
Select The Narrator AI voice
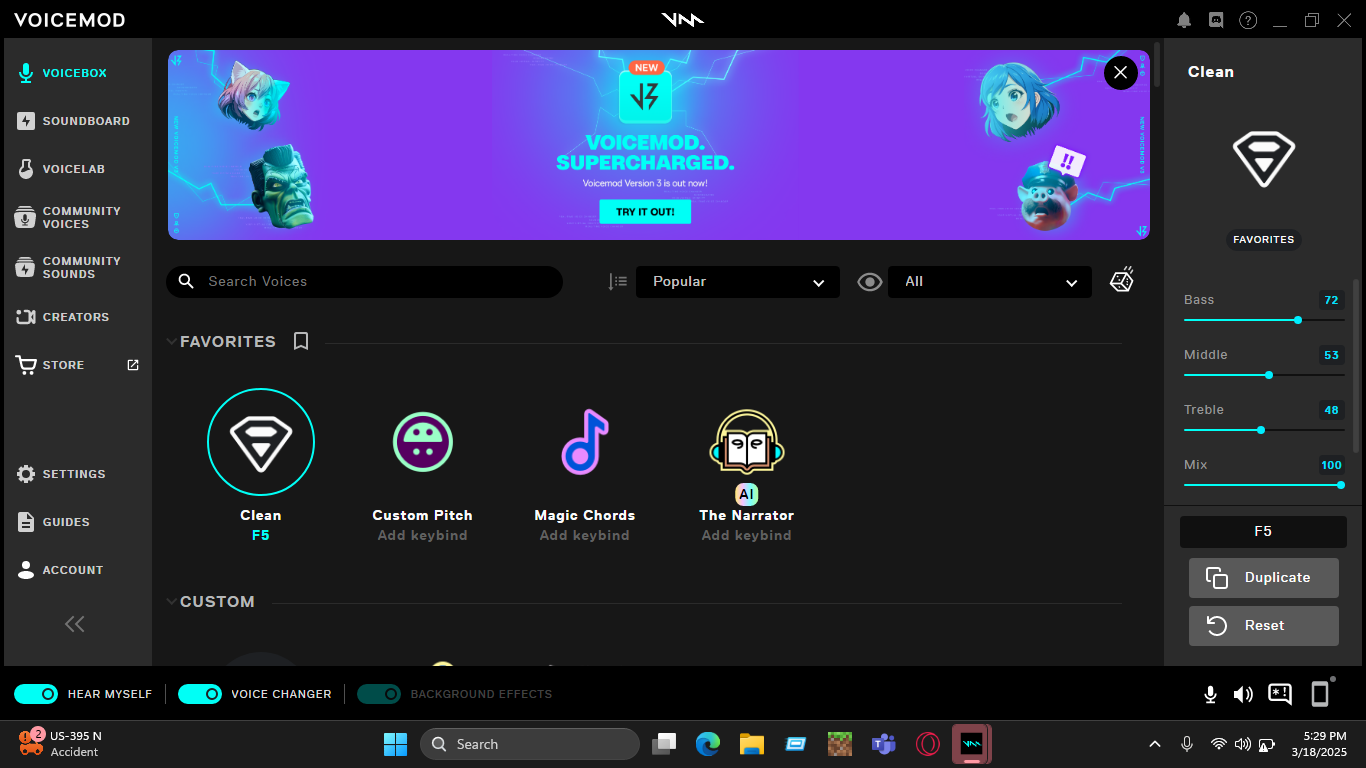(x=747, y=442)
